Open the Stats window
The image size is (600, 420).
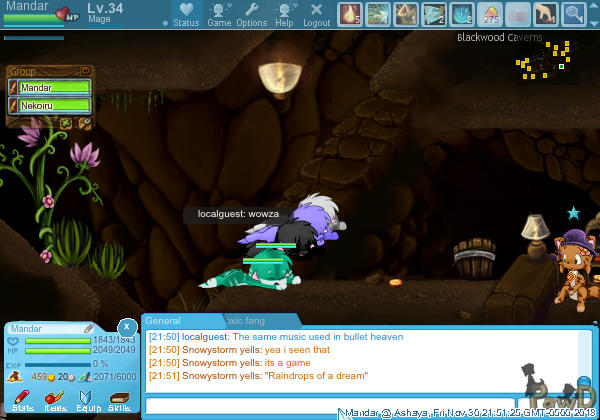pyautogui.click(x=23, y=402)
